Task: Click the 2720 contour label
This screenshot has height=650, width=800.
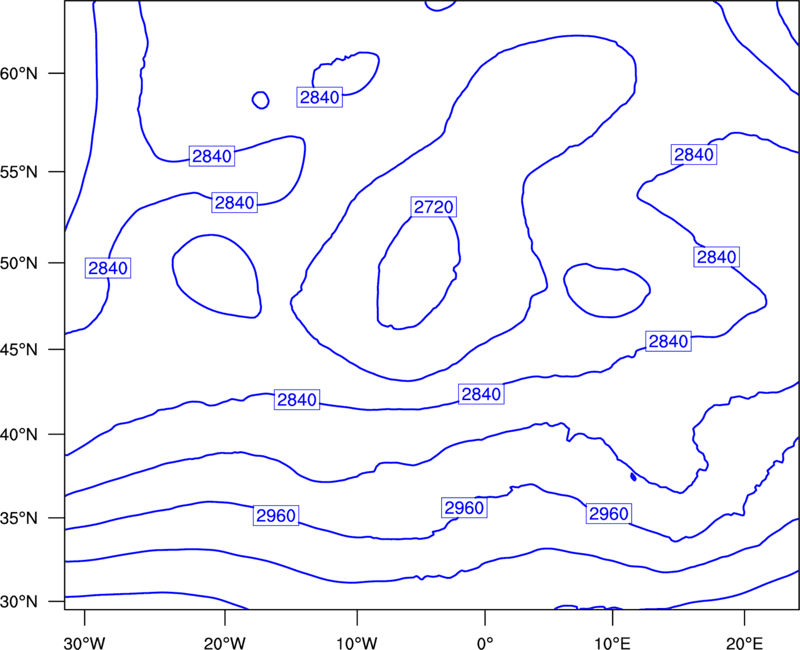Action: coord(434,207)
